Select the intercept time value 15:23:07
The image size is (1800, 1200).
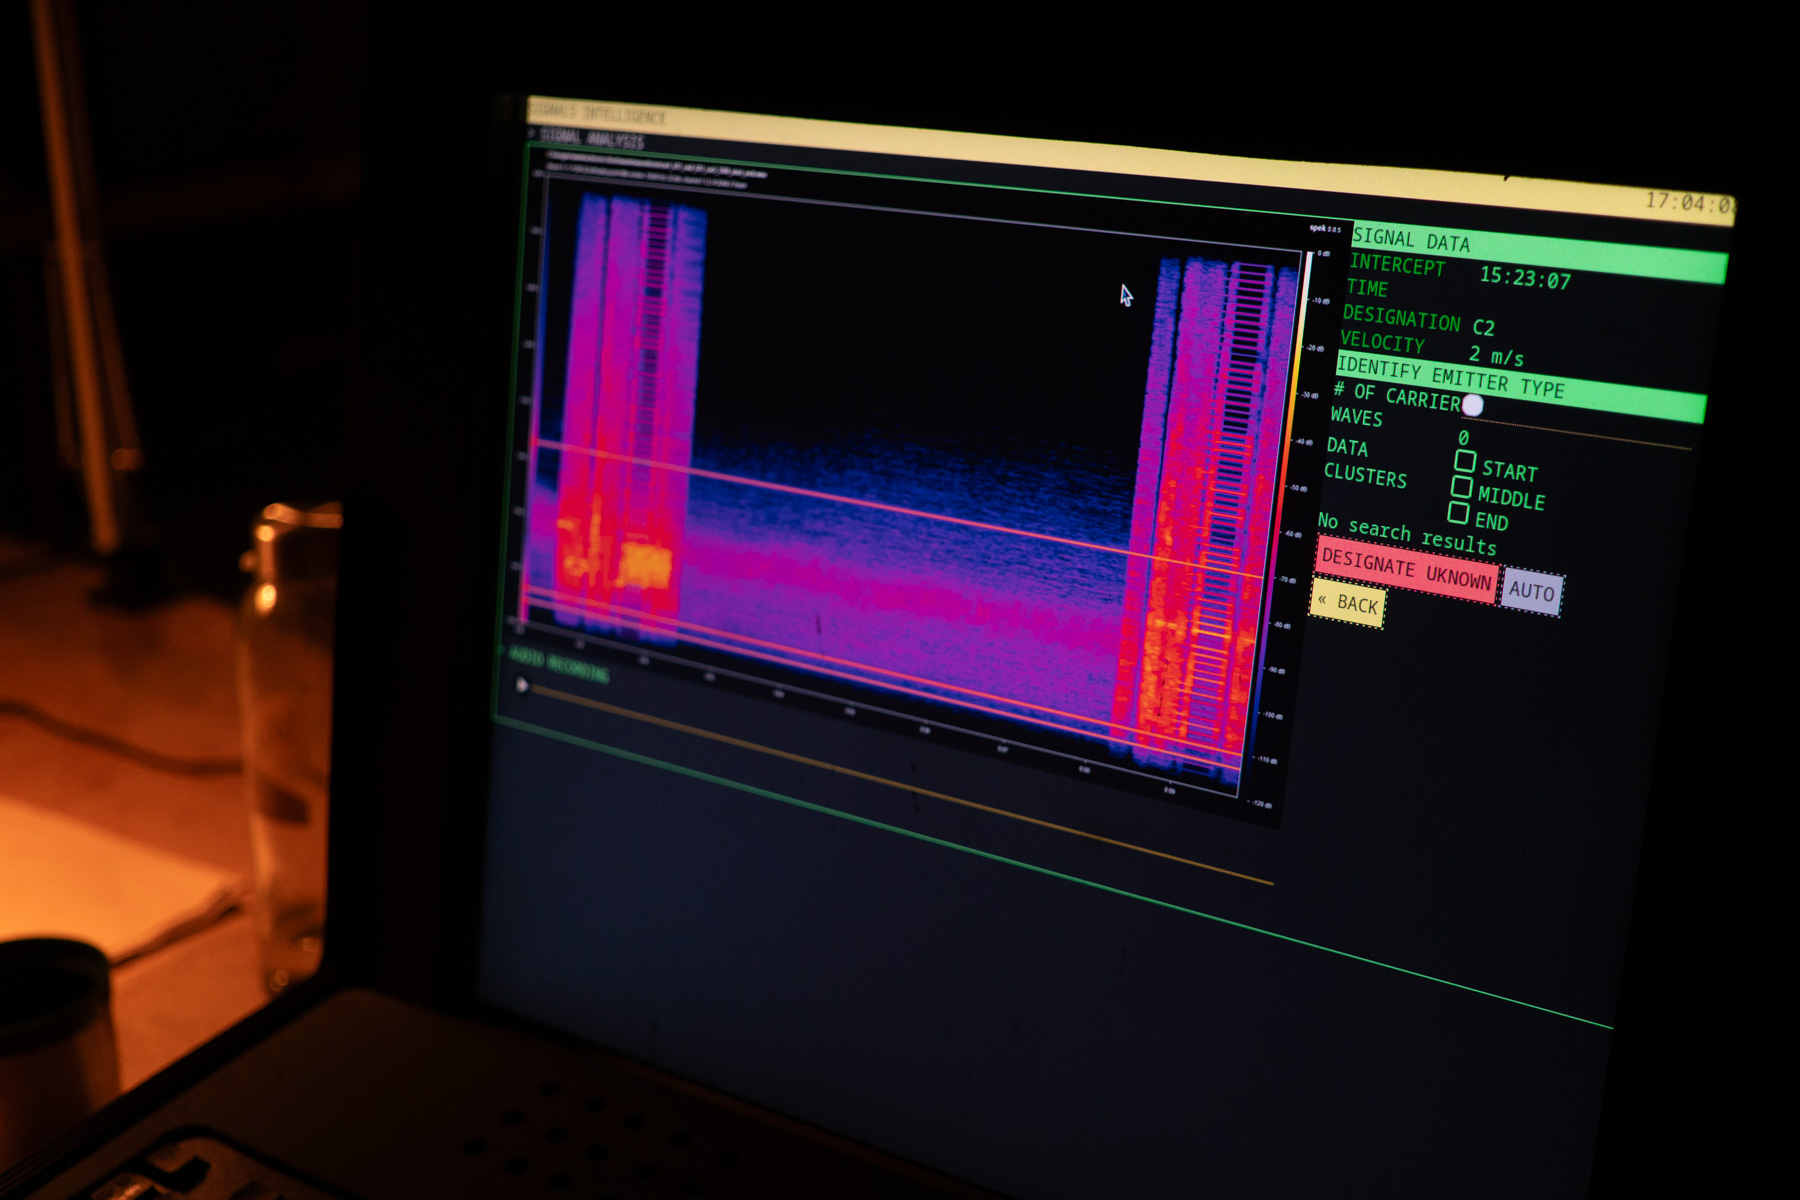coord(1524,277)
